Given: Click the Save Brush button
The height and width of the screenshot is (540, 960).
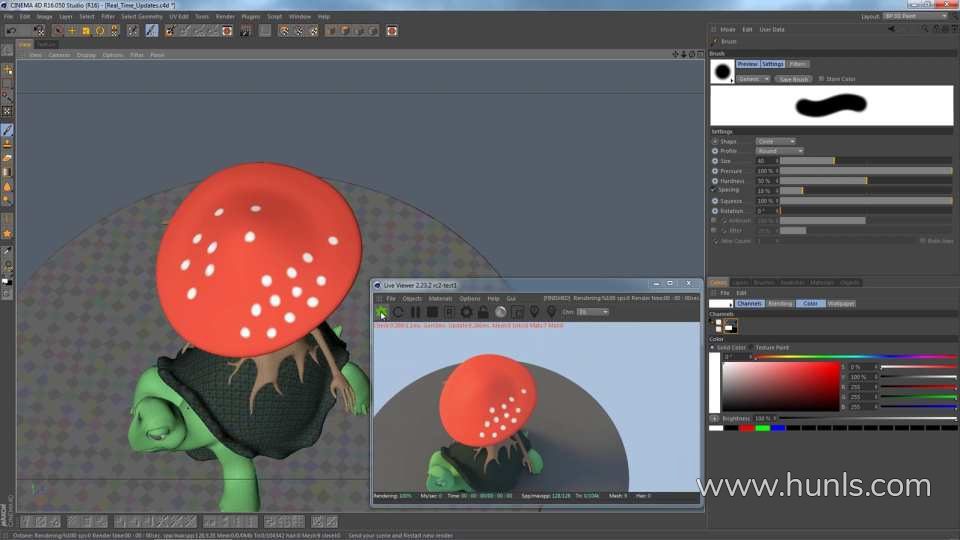Looking at the screenshot, I should click(x=793, y=79).
